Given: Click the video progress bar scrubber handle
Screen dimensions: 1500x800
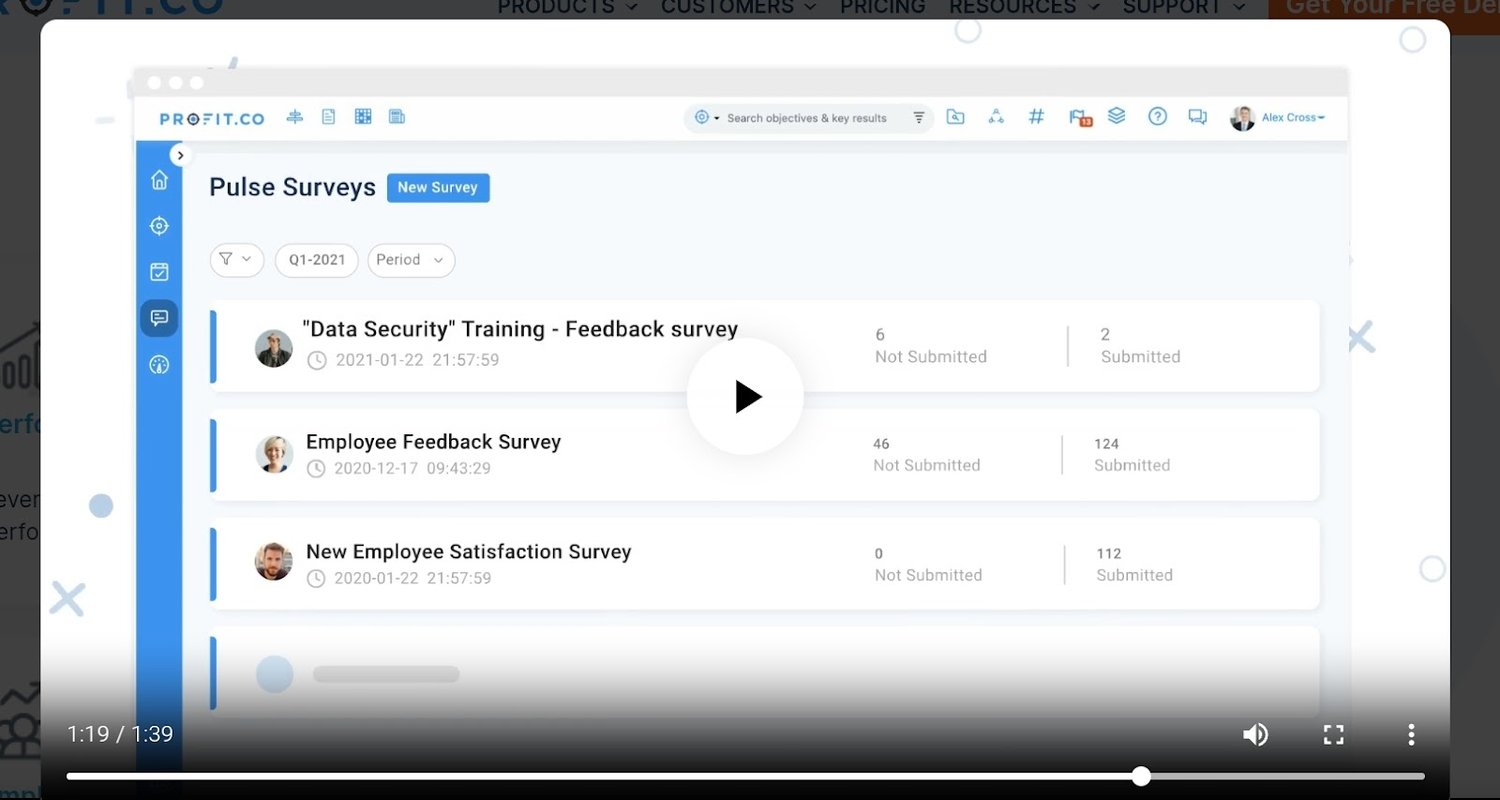Looking at the screenshot, I should click(1141, 776).
